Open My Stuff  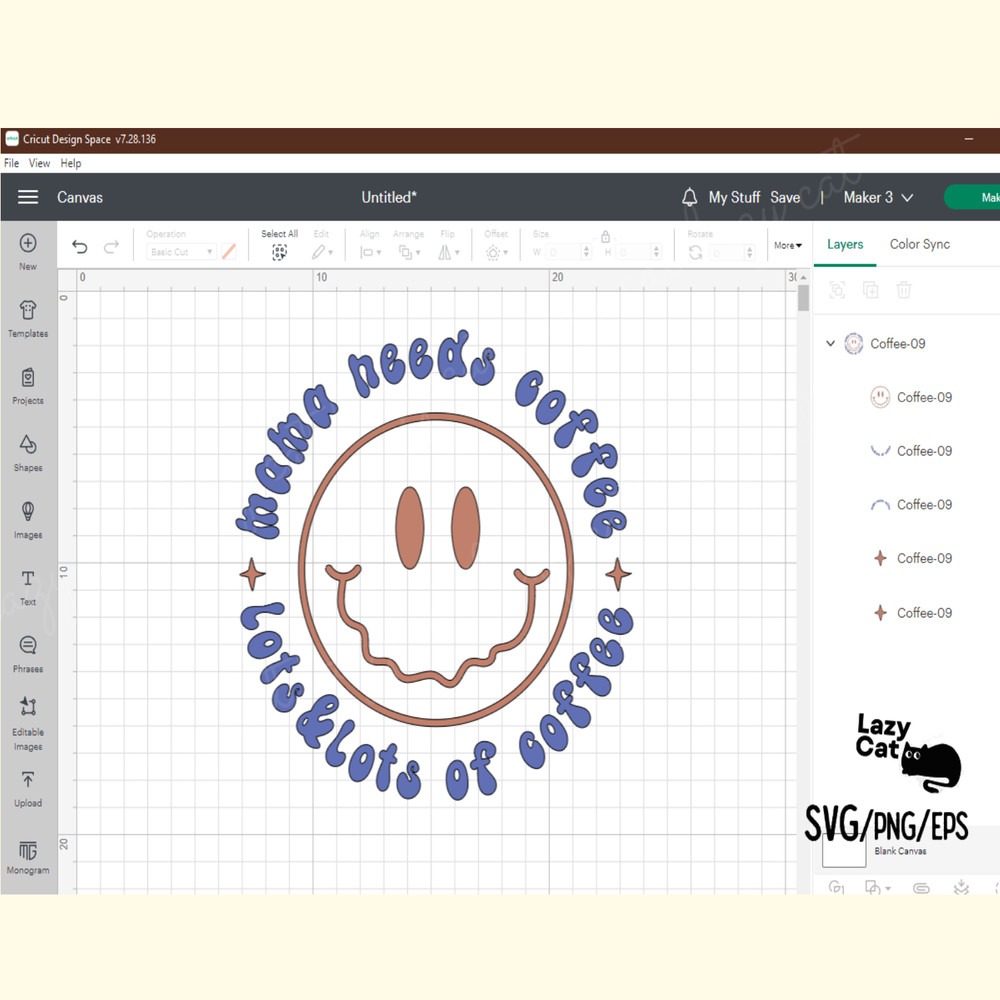coord(735,197)
